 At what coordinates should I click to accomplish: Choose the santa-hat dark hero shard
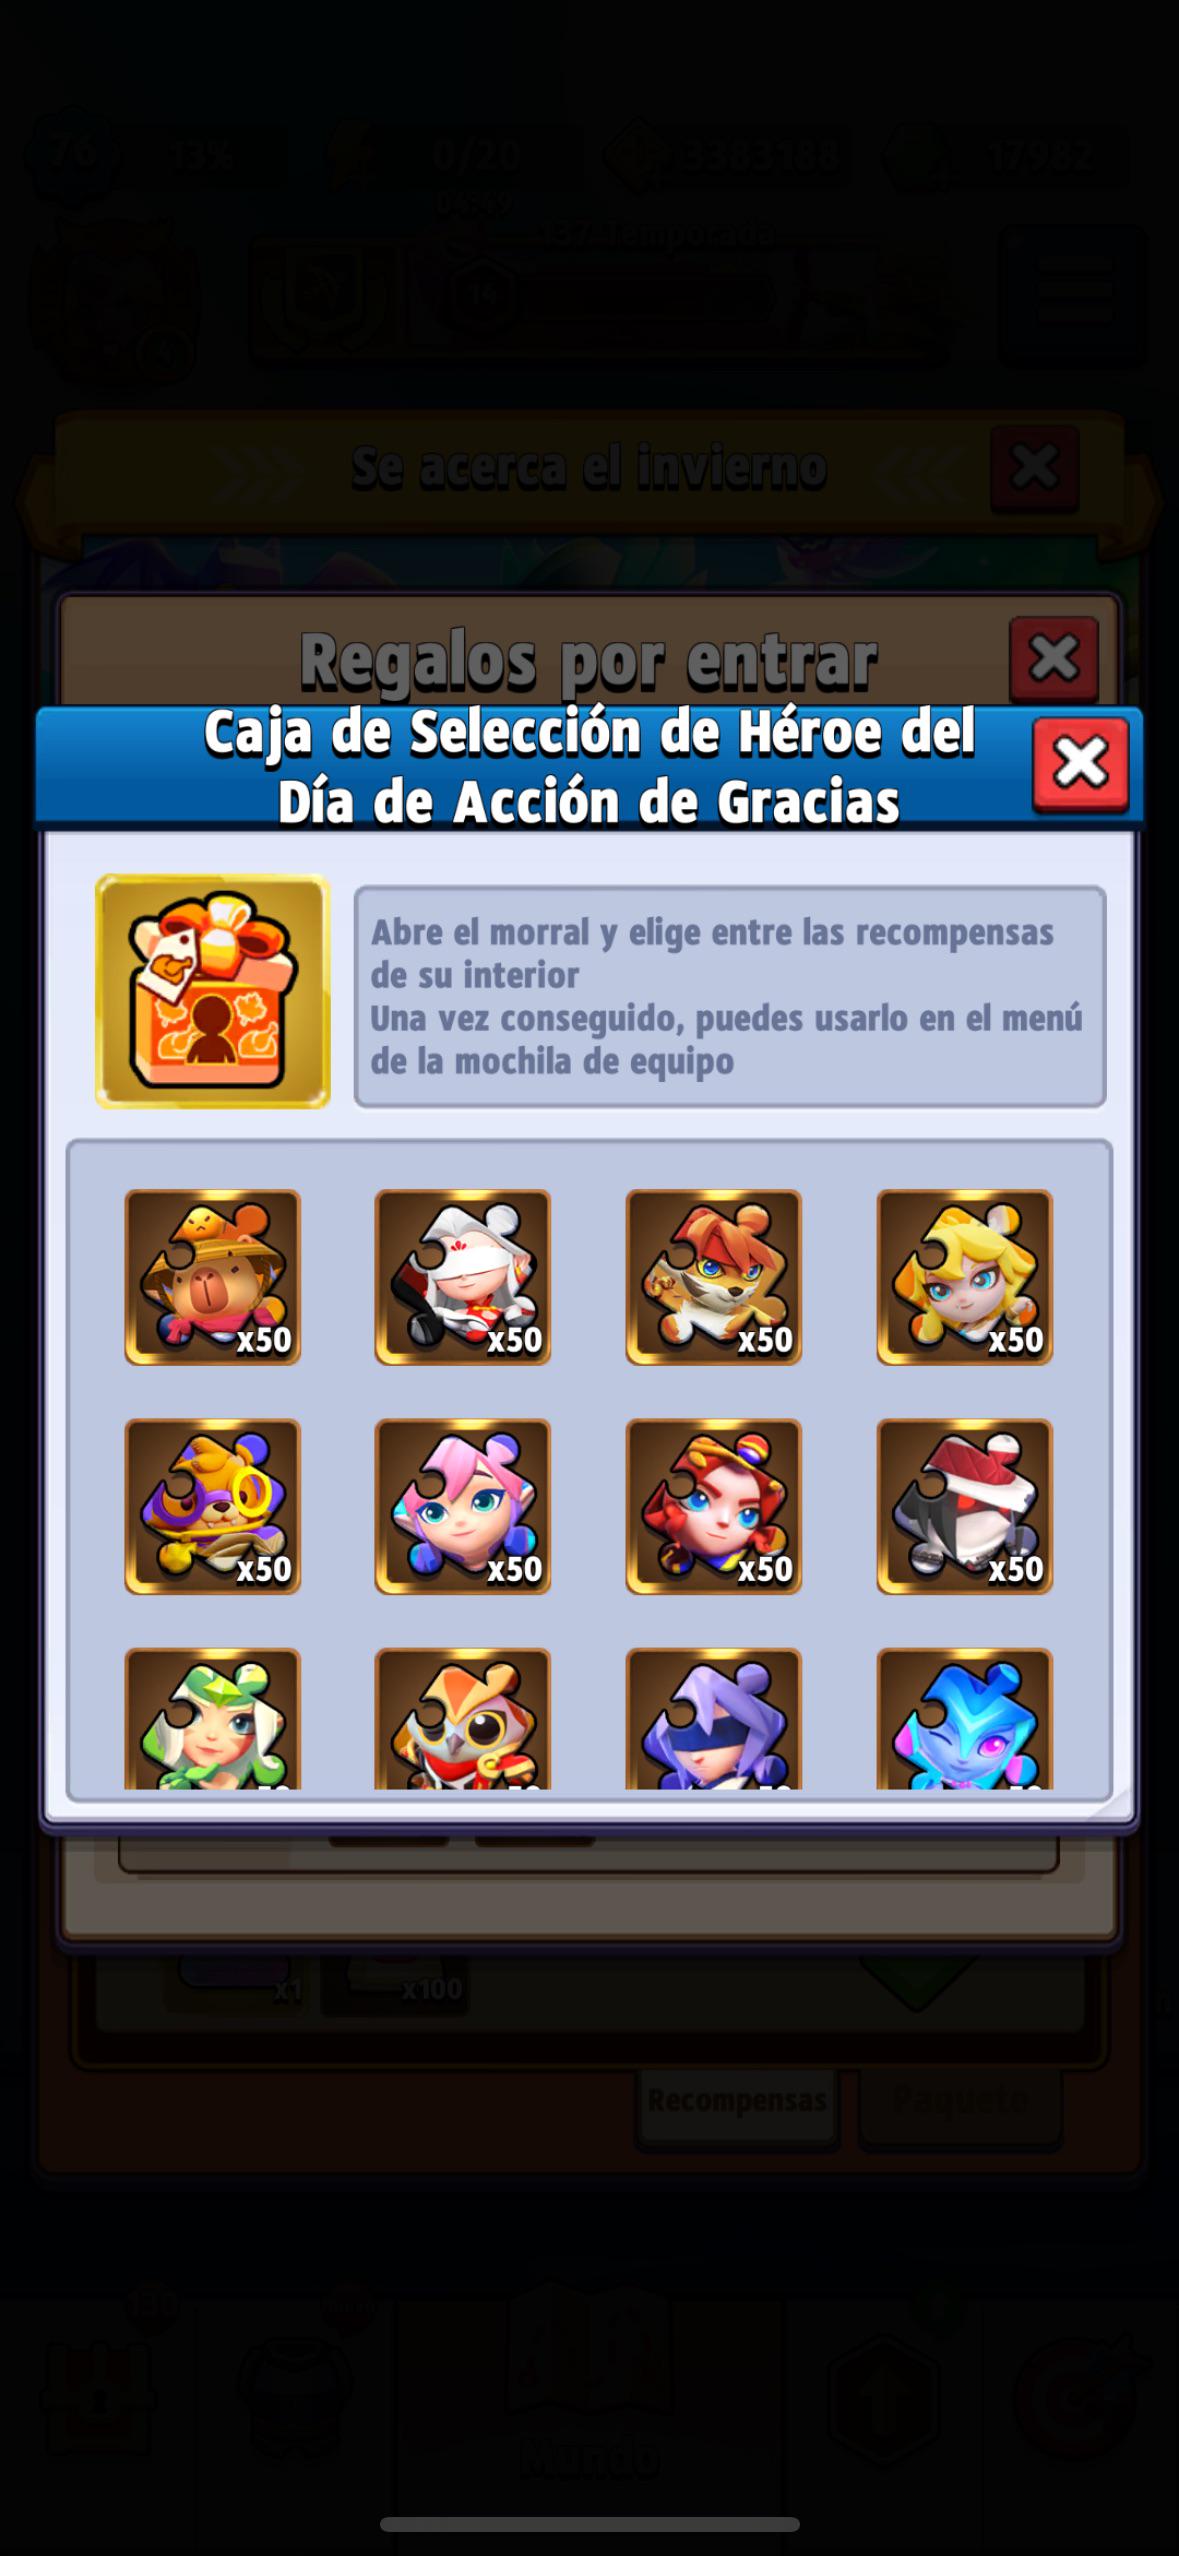(964, 1506)
